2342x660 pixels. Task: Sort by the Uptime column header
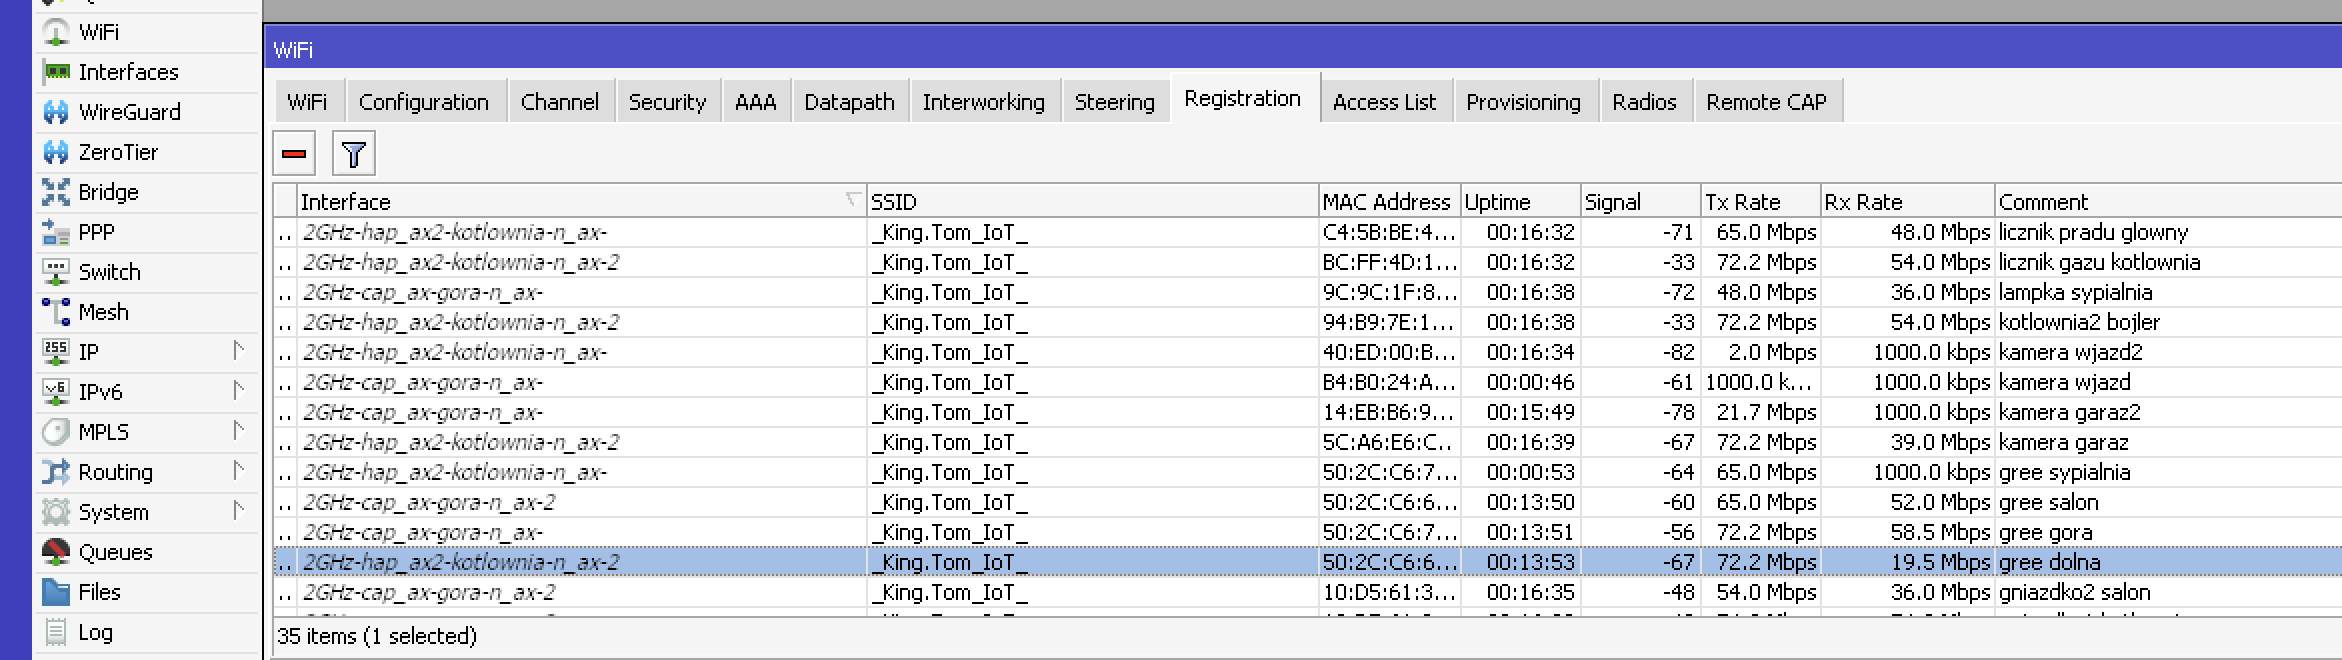point(1520,201)
